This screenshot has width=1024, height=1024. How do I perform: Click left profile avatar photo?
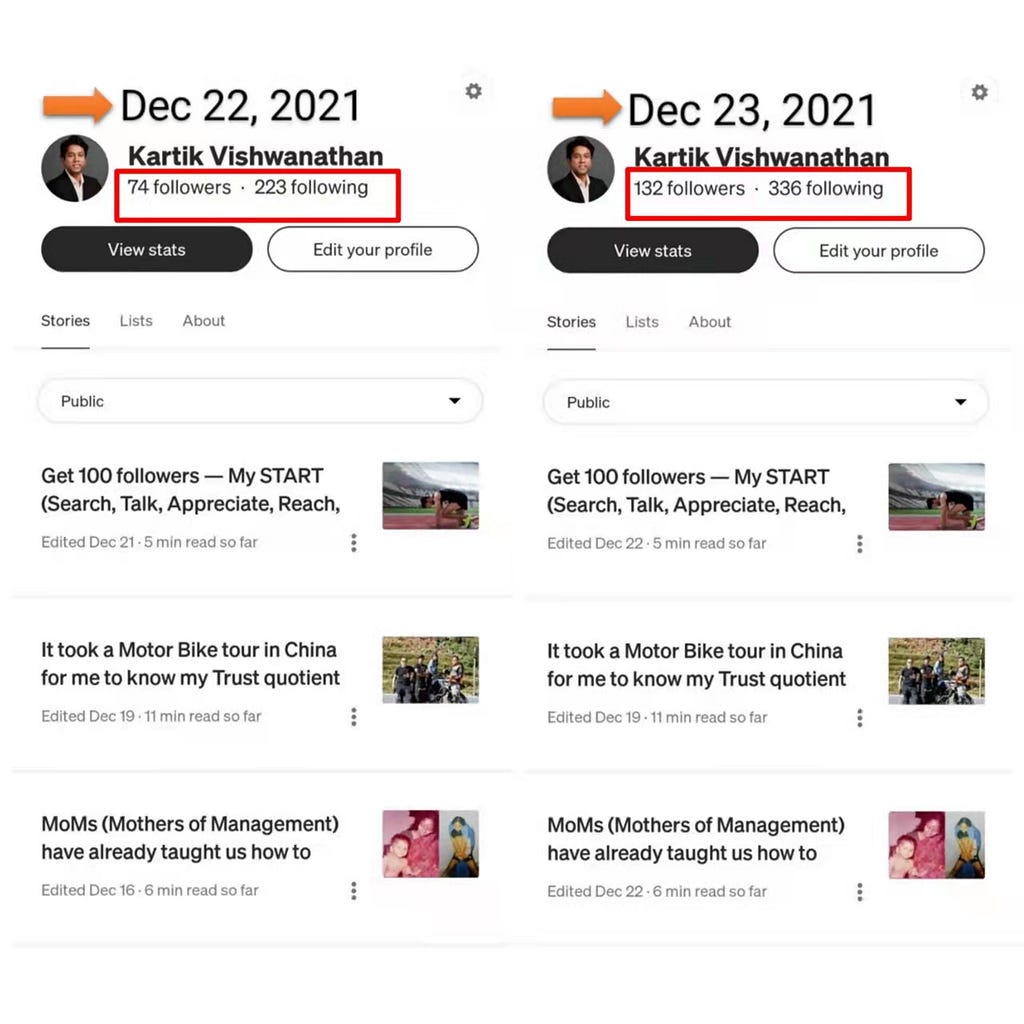pos(75,168)
